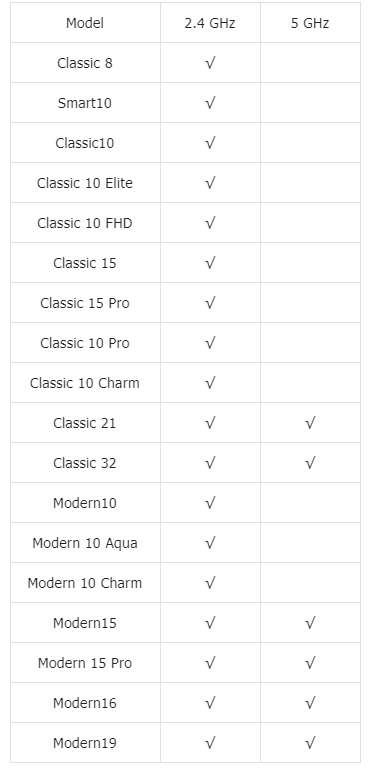This screenshot has width=371, height=771.
Task: Click the 2.4 GHz column header
Action: pyautogui.click(x=210, y=23)
